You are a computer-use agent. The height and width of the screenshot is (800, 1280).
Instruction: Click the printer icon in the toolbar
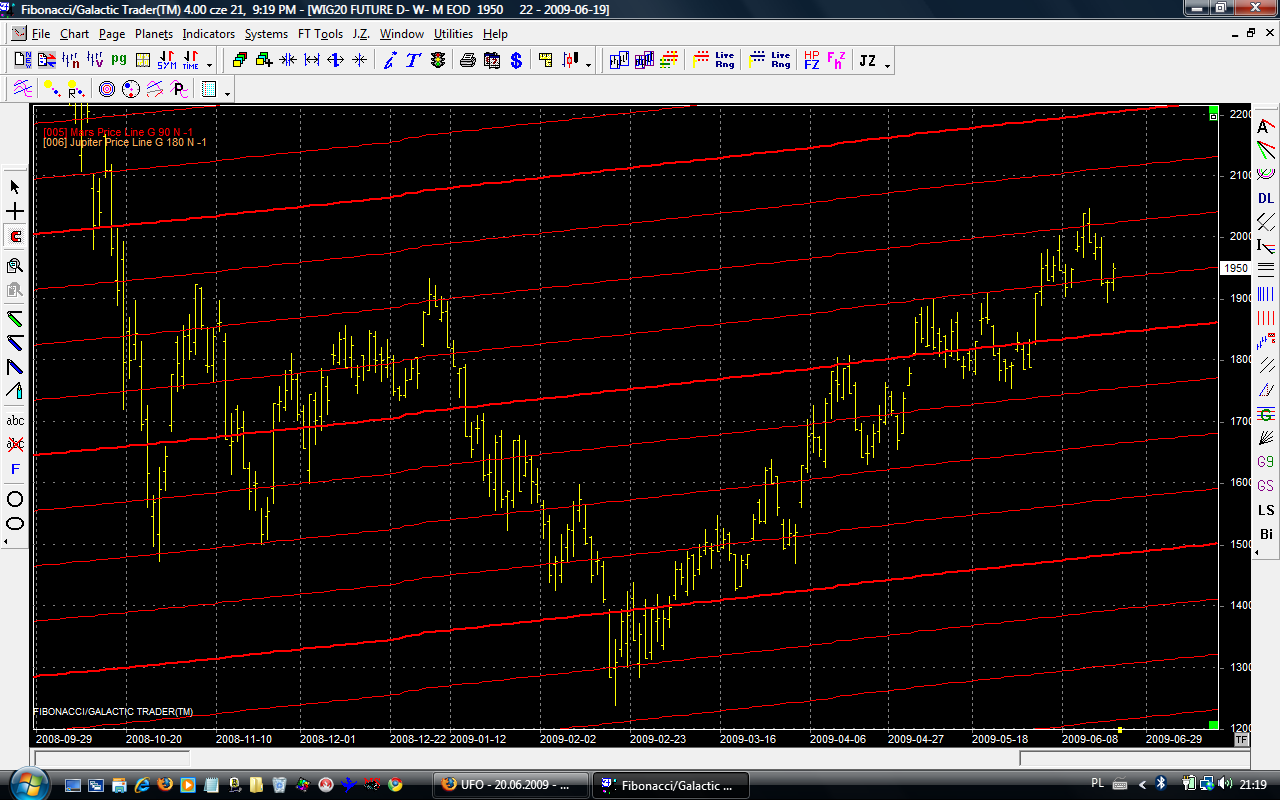467,61
